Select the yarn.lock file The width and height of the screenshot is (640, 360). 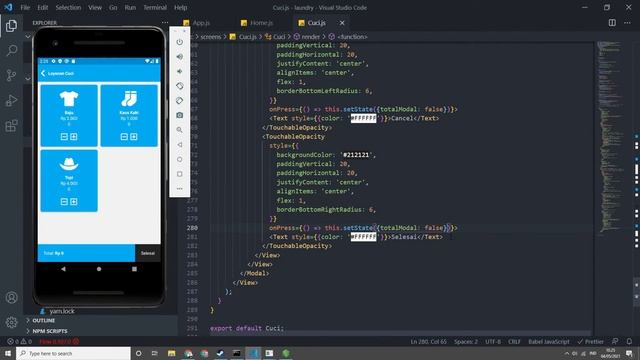coord(62,311)
